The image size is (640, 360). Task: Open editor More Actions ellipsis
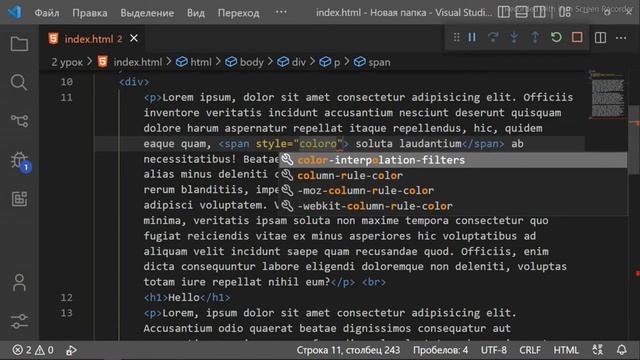coord(621,38)
